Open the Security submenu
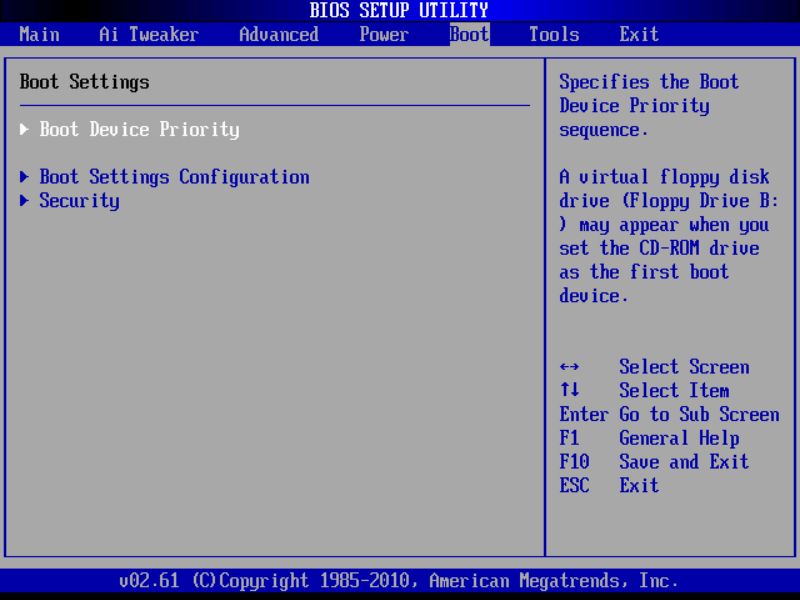 coord(79,201)
